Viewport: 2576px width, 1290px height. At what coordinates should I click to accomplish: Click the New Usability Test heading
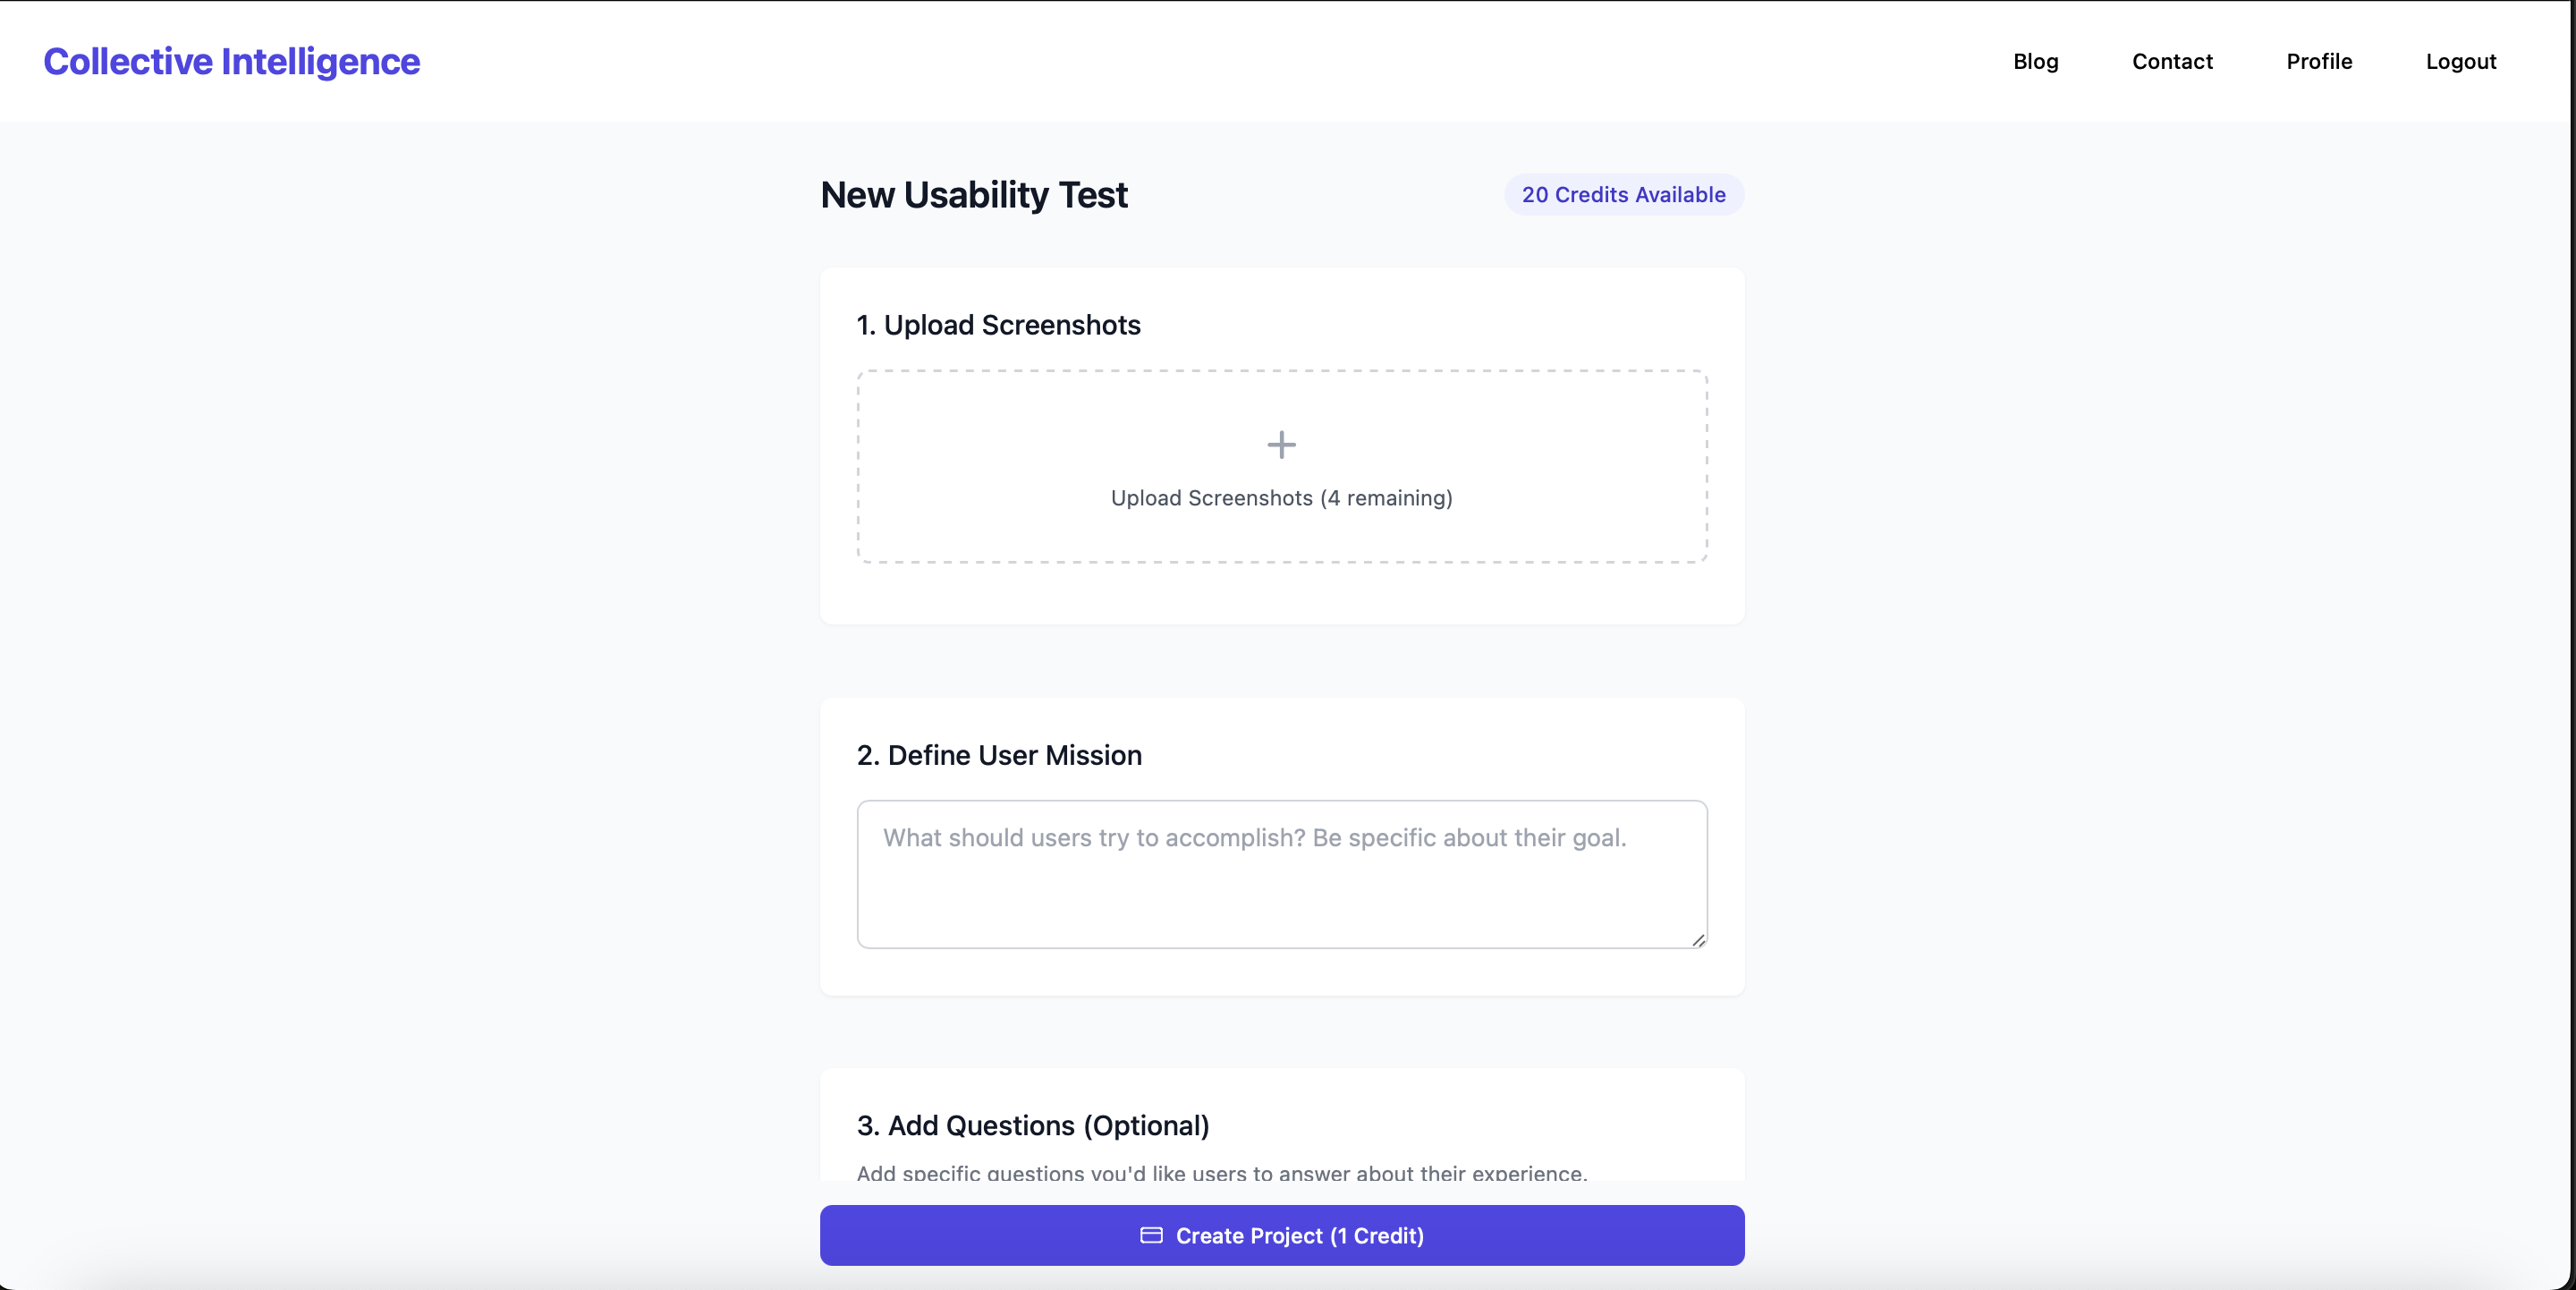(x=973, y=194)
